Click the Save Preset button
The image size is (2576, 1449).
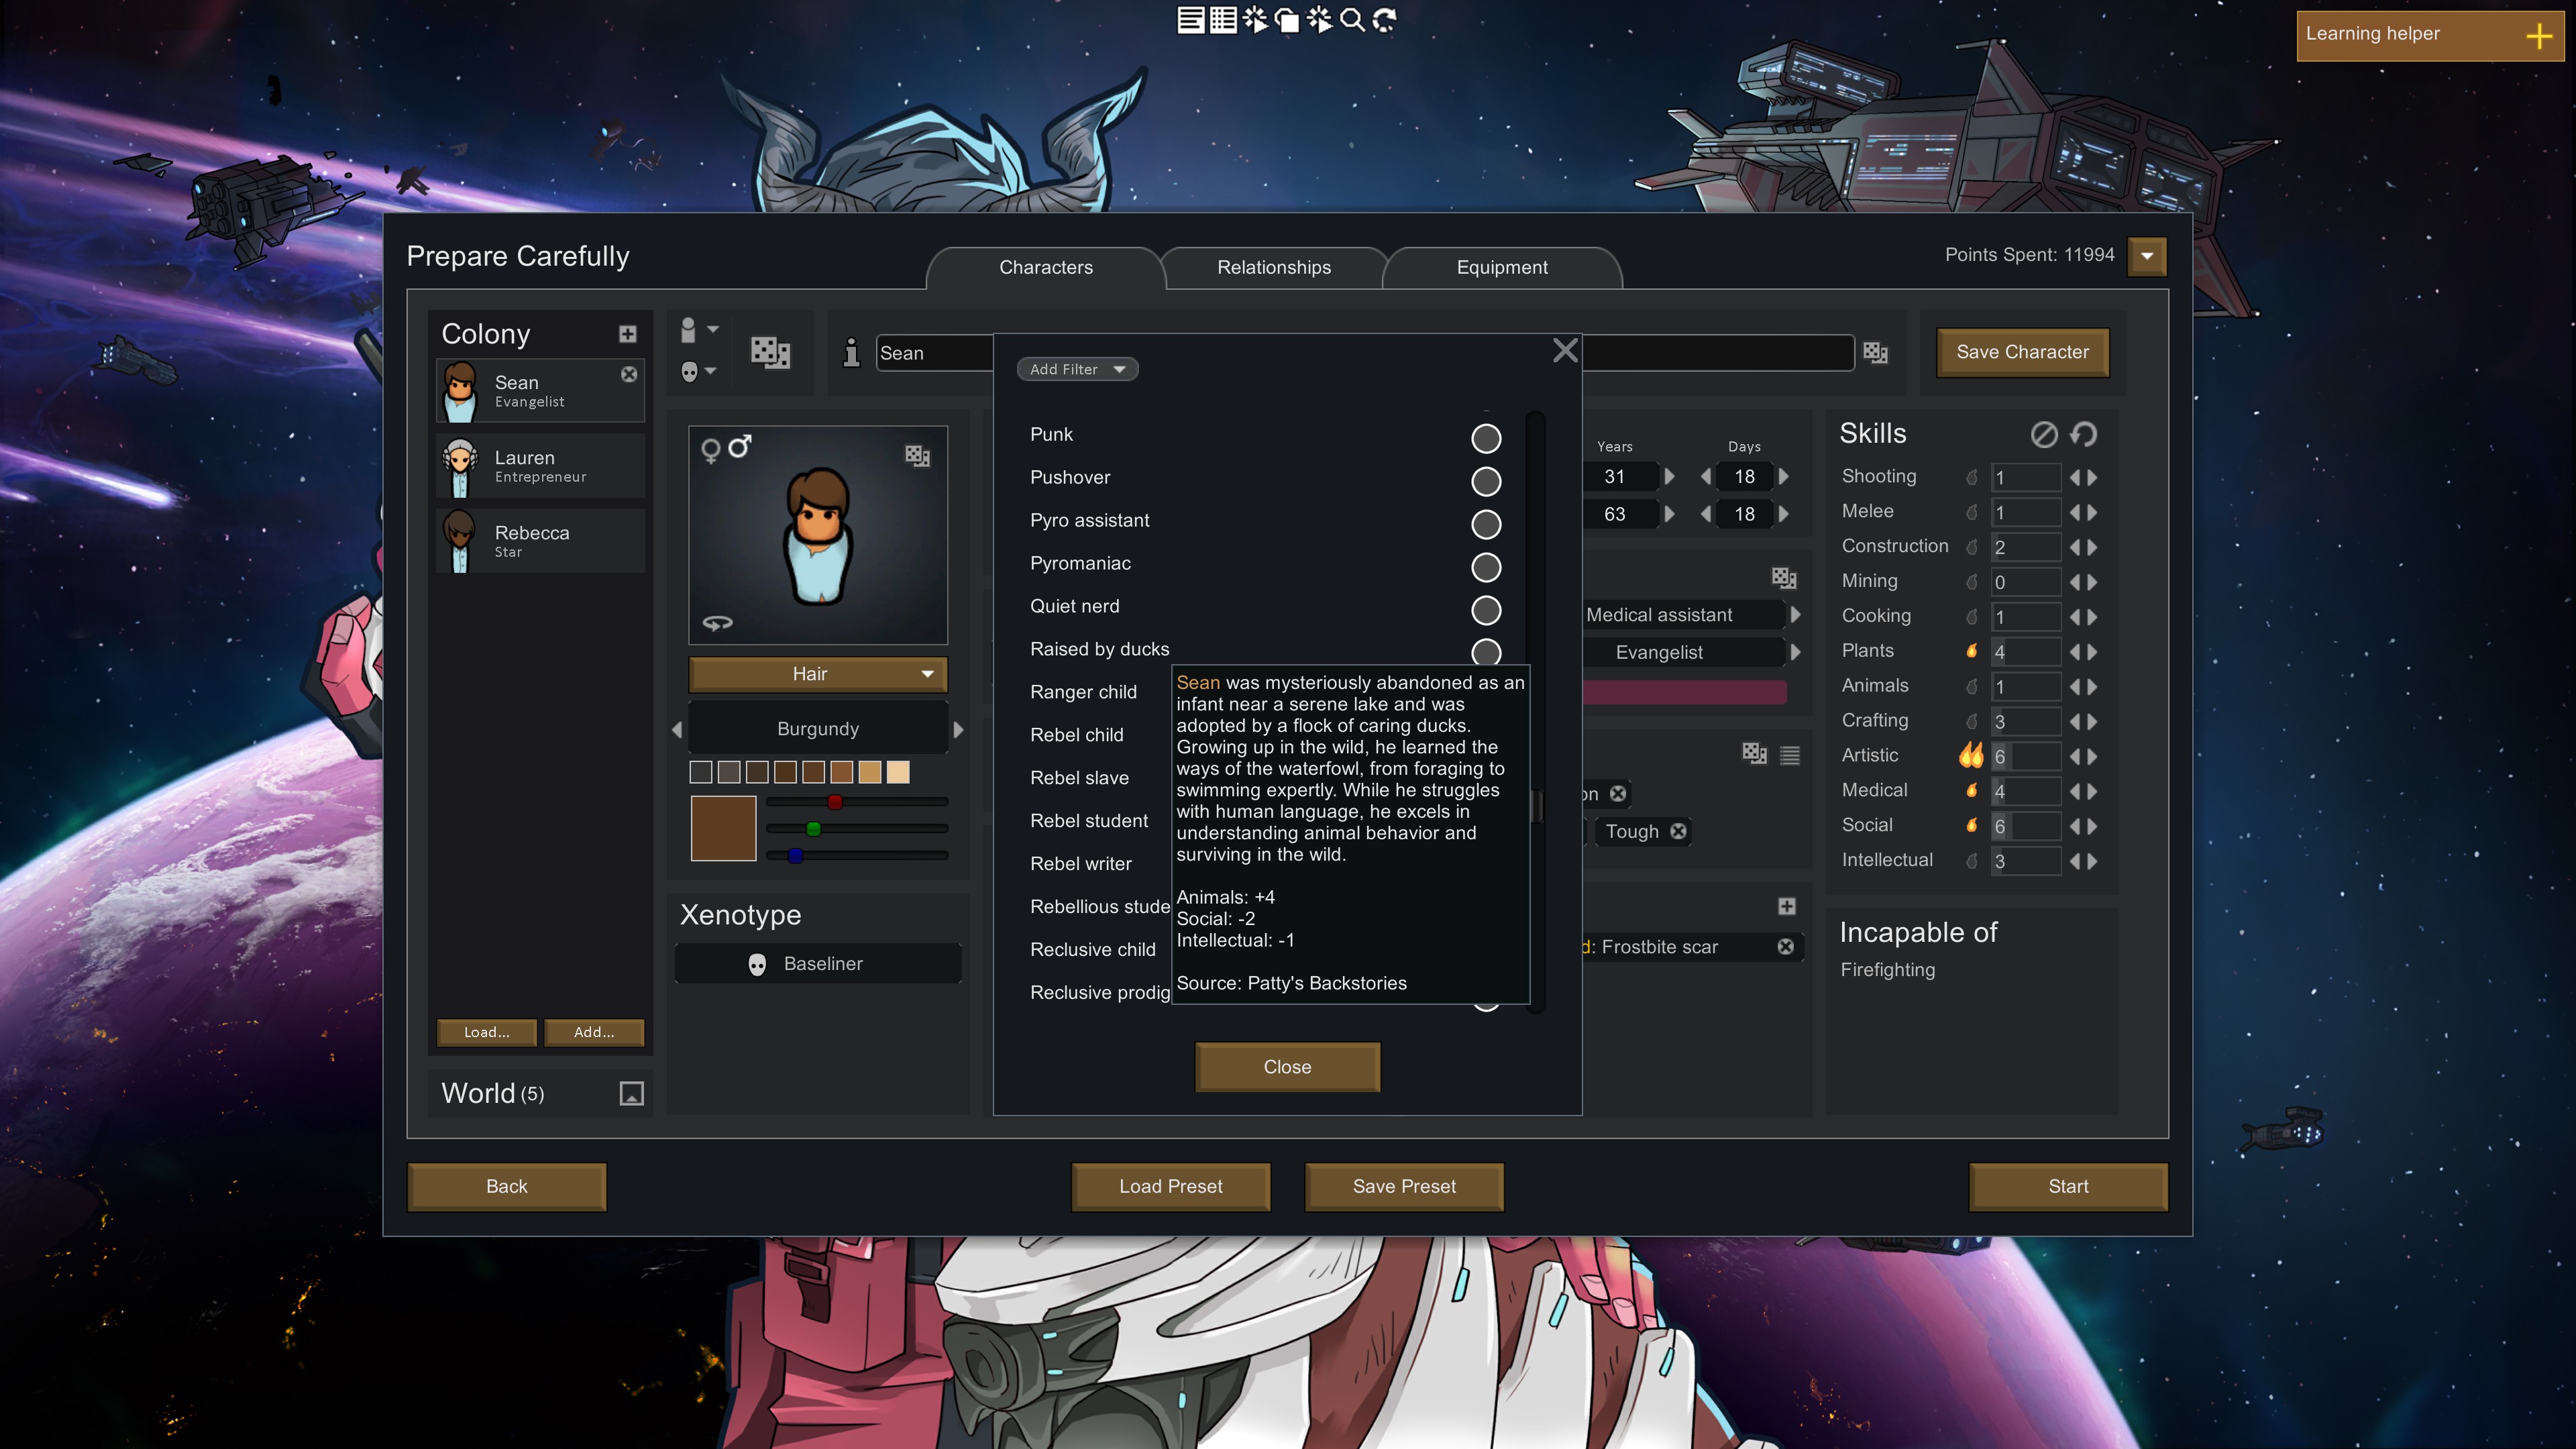point(1404,1186)
